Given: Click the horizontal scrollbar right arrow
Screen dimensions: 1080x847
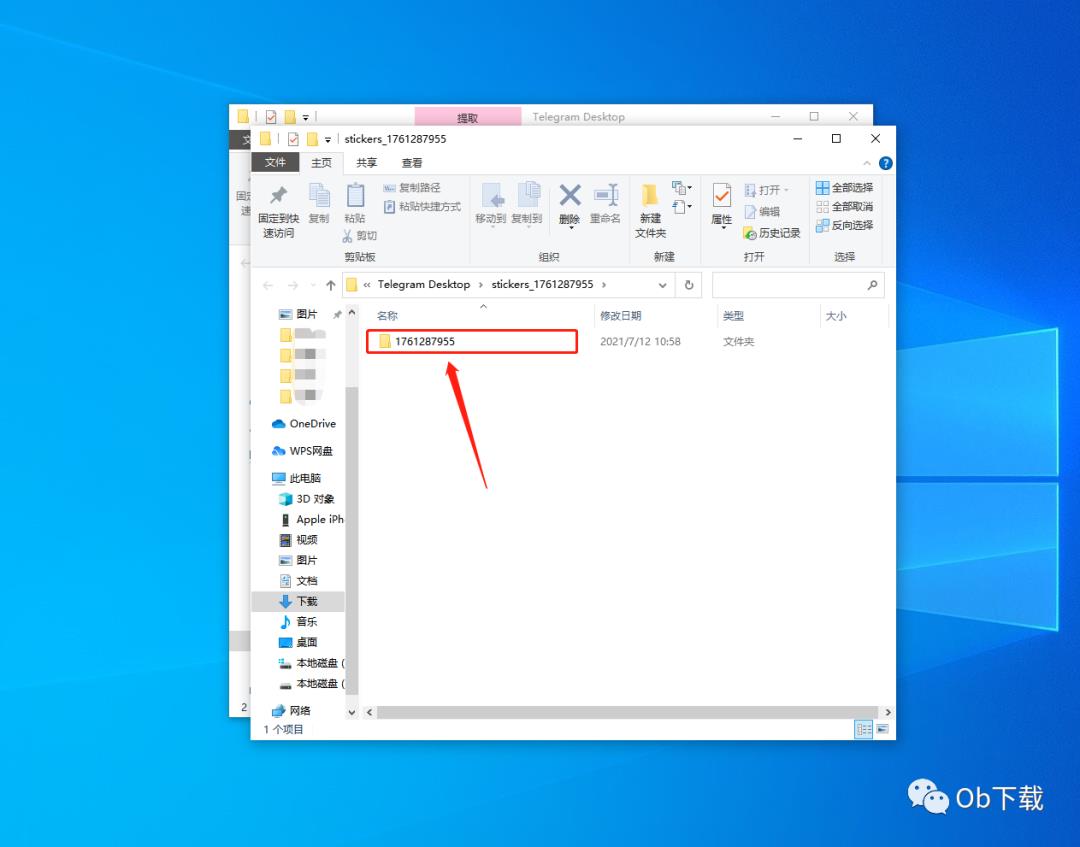Looking at the screenshot, I should (888, 712).
